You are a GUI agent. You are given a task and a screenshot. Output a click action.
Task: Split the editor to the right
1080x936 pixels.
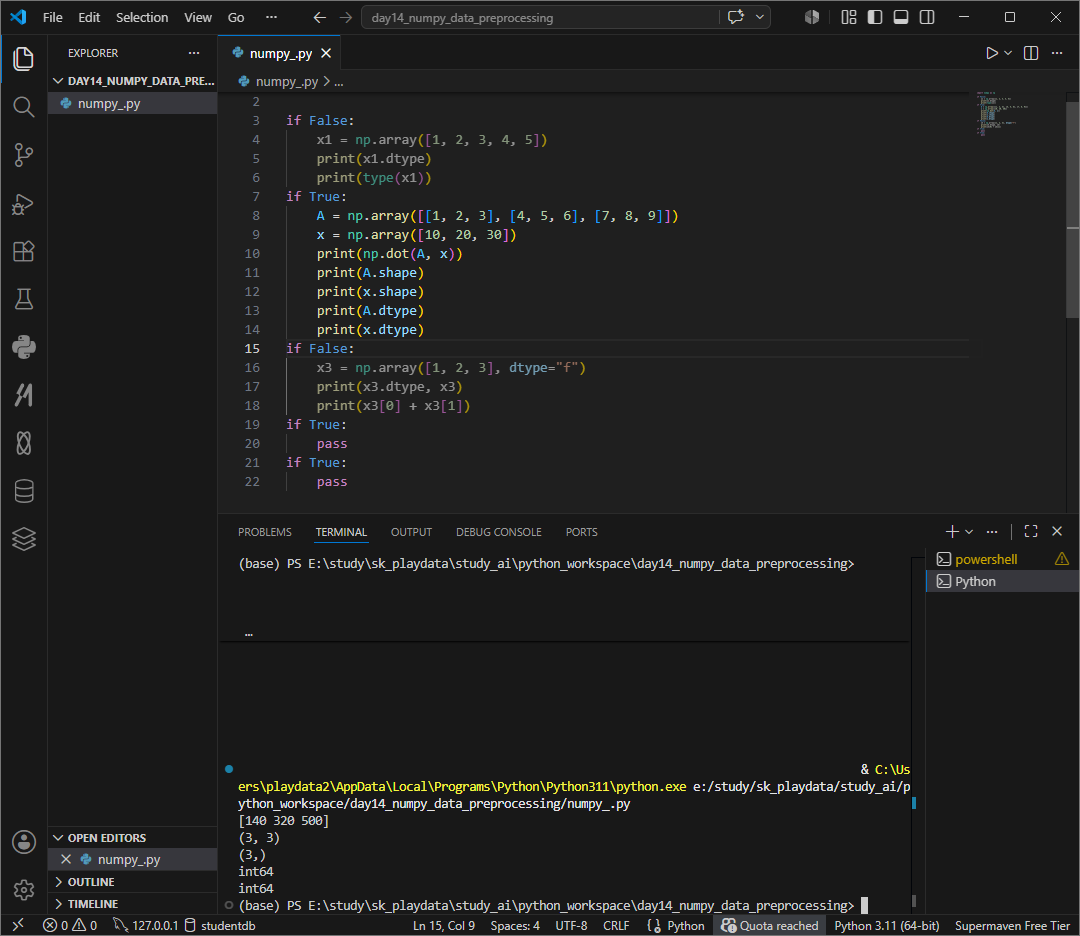[1031, 53]
